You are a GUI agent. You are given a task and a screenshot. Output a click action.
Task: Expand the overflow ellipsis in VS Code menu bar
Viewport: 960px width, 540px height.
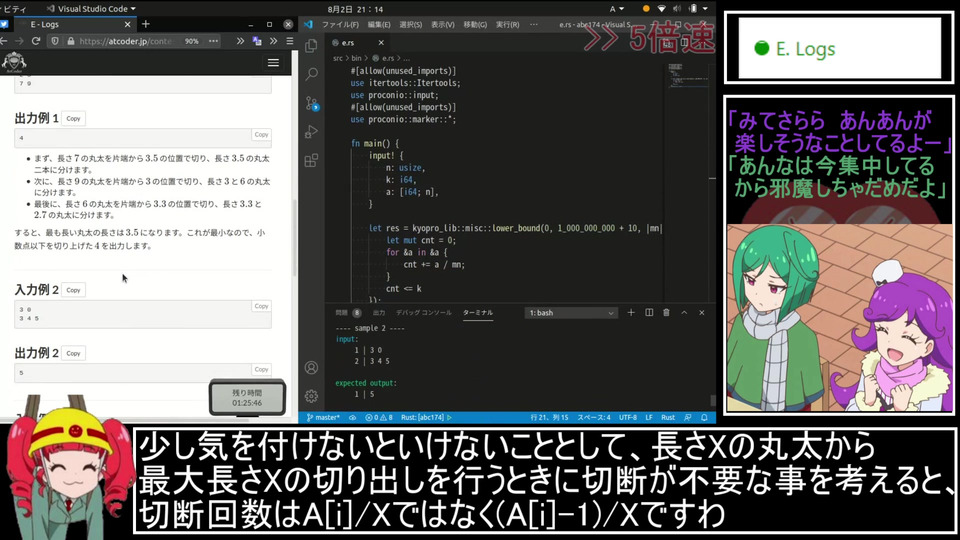pyautogui.click(x=534, y=24)
